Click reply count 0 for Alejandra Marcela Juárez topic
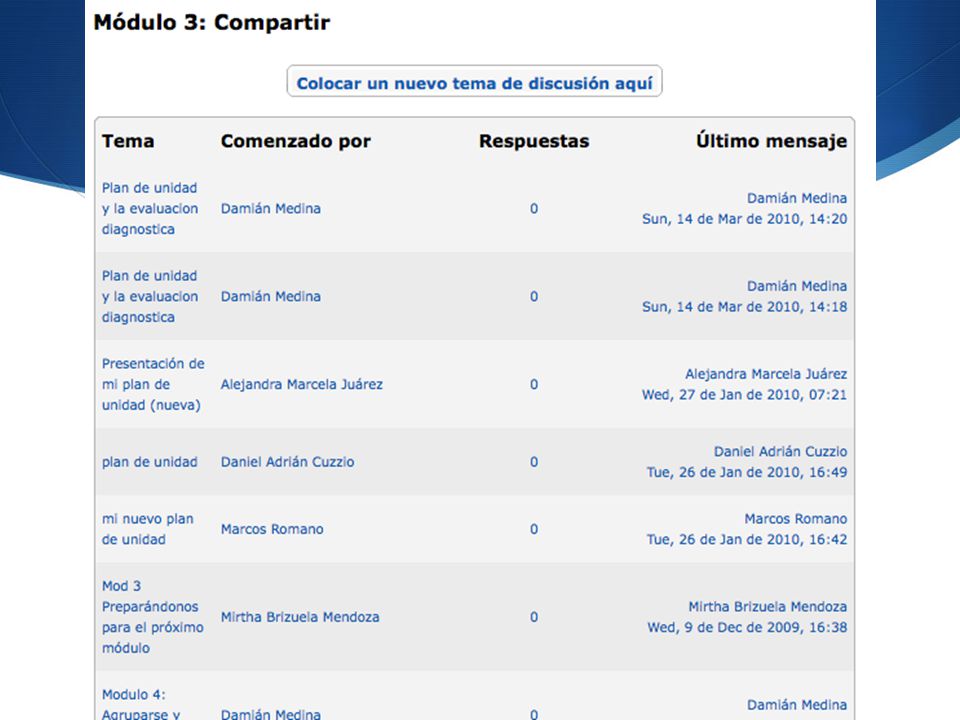This screenshot has height=720, width=960. tap(534, 384)
